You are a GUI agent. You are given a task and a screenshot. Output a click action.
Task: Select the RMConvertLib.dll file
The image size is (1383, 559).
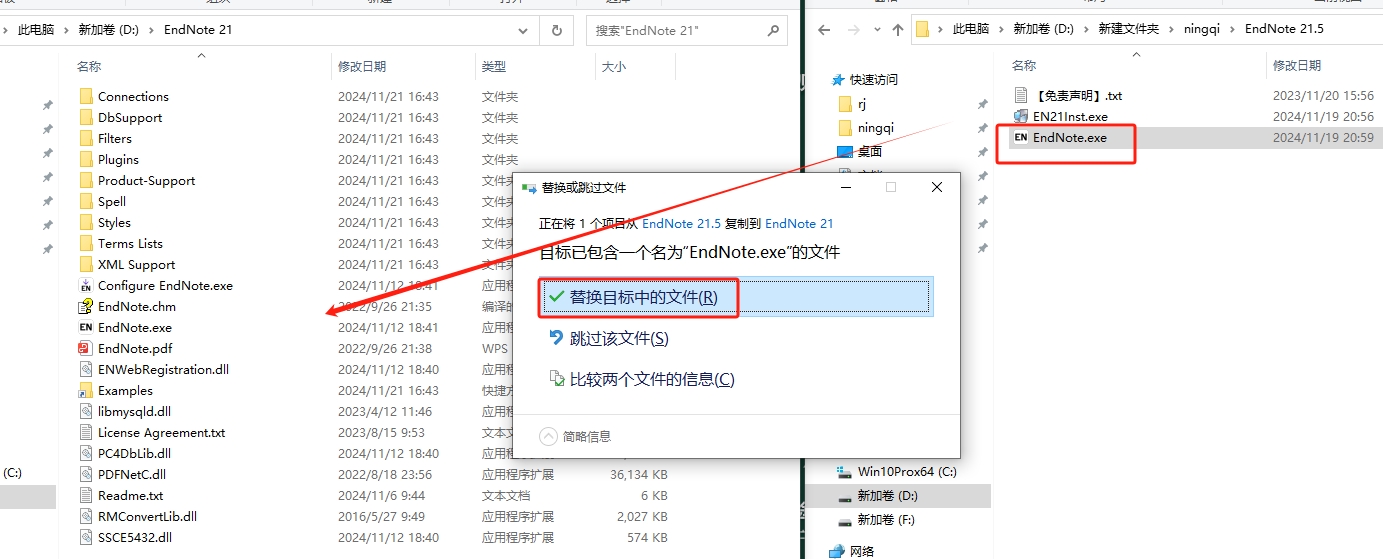point(147,517)
